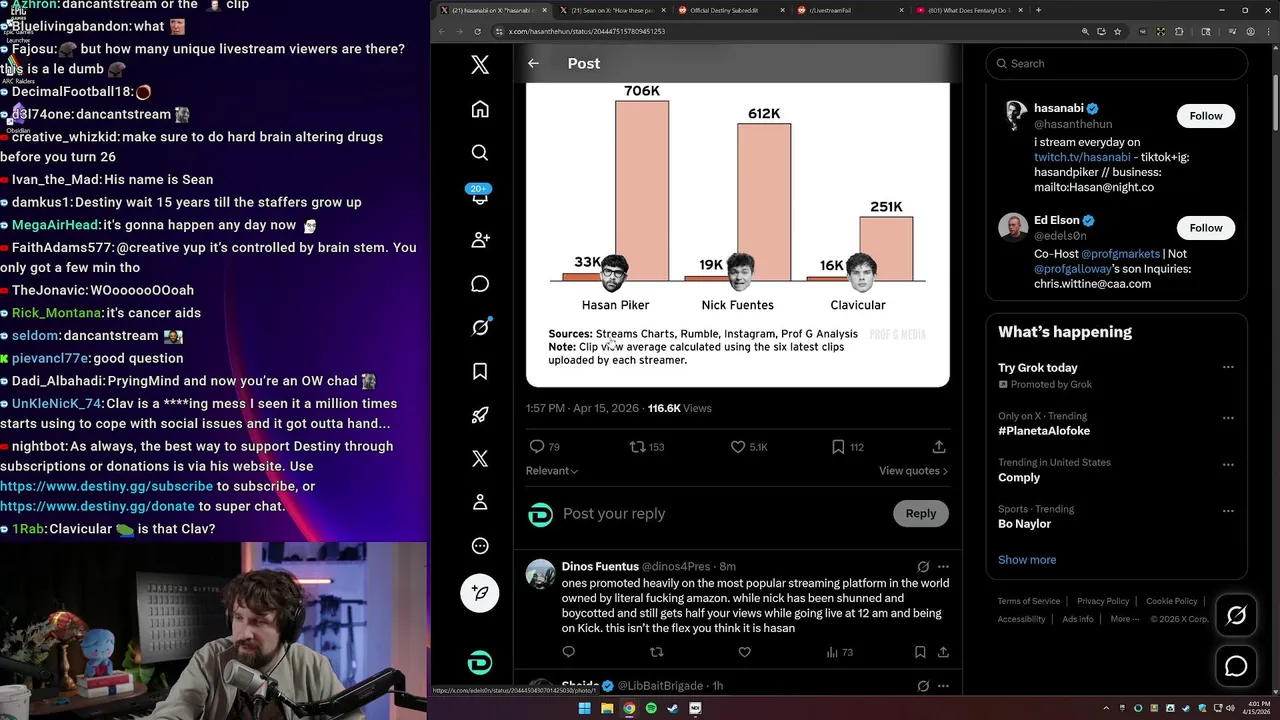Open more options for Try Grok today
Screen dimensions: 1280x720
[x=1228, y=368]
